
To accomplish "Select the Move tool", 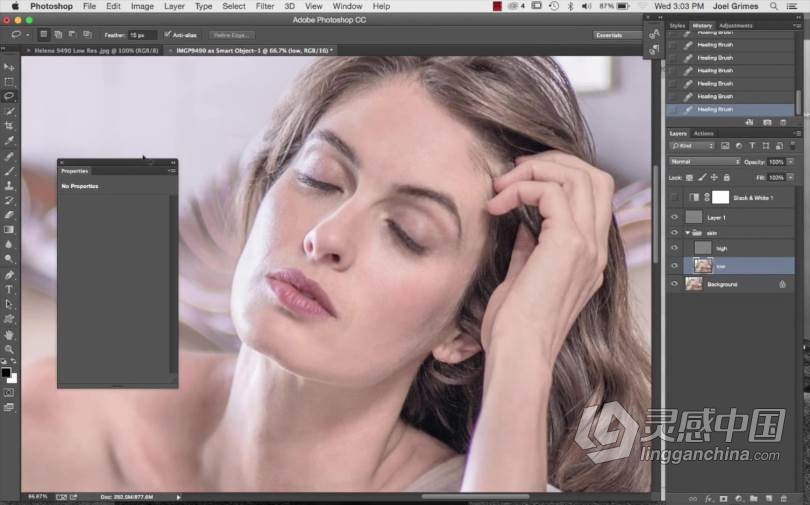I will (9, 67).
